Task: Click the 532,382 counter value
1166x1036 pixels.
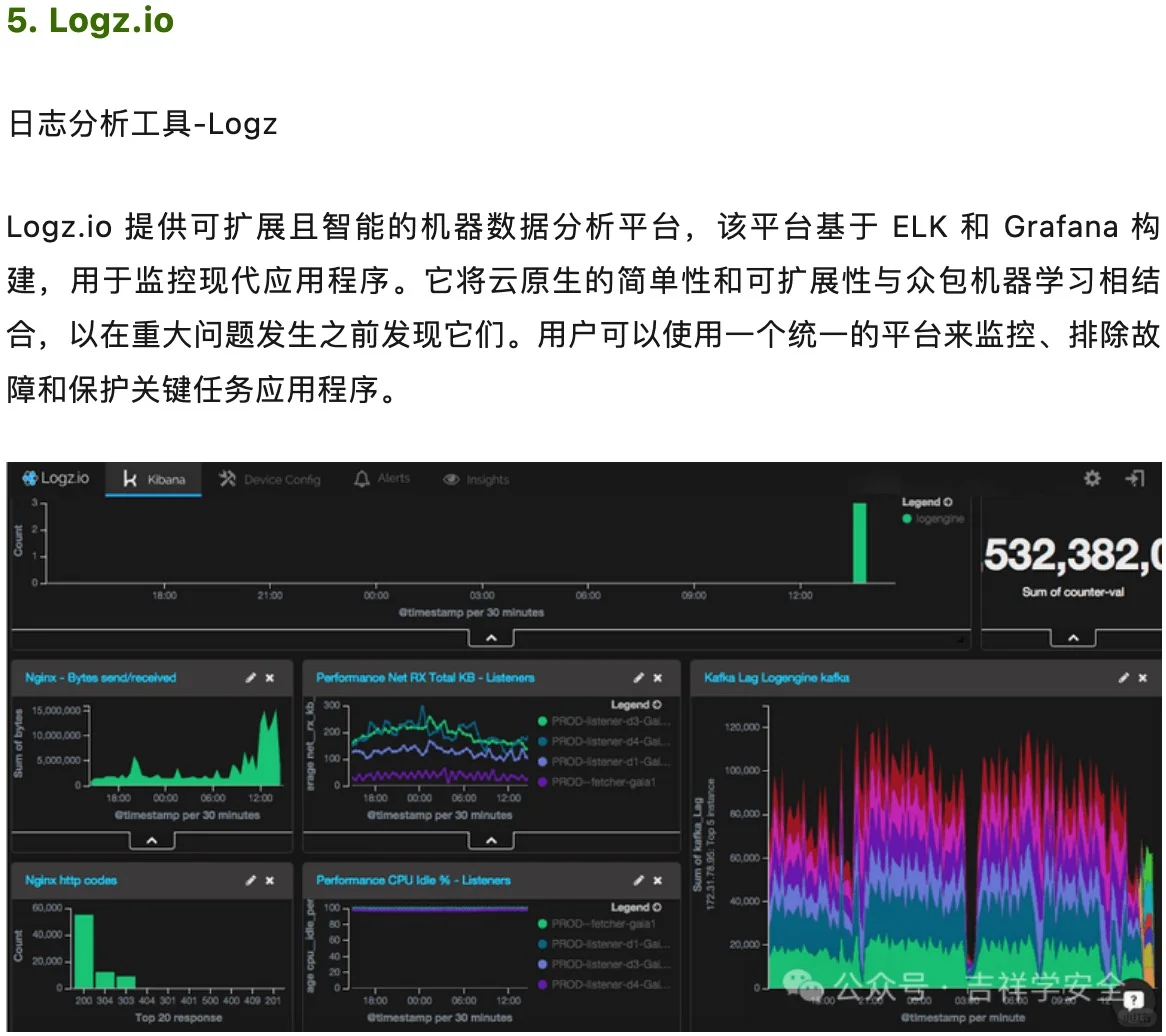Action: [1072, 556]
